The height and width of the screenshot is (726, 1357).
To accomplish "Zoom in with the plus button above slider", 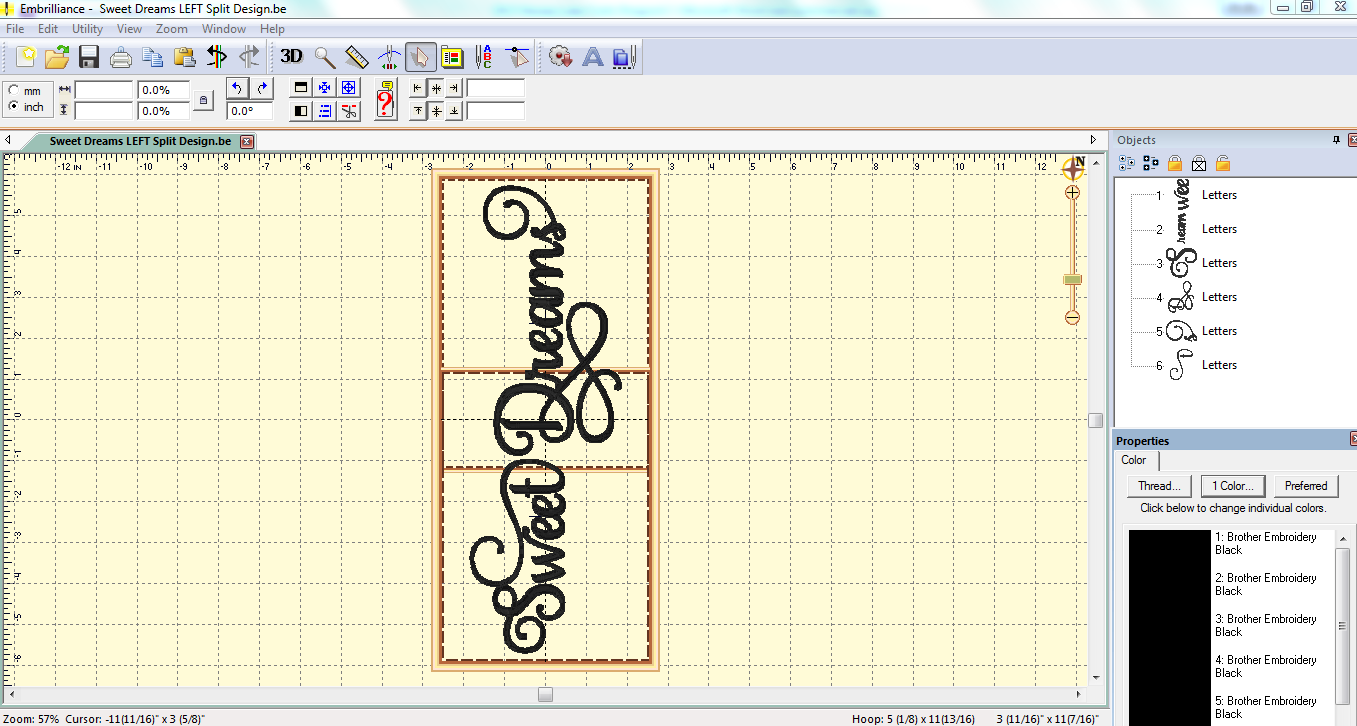I will (1072, 192).
